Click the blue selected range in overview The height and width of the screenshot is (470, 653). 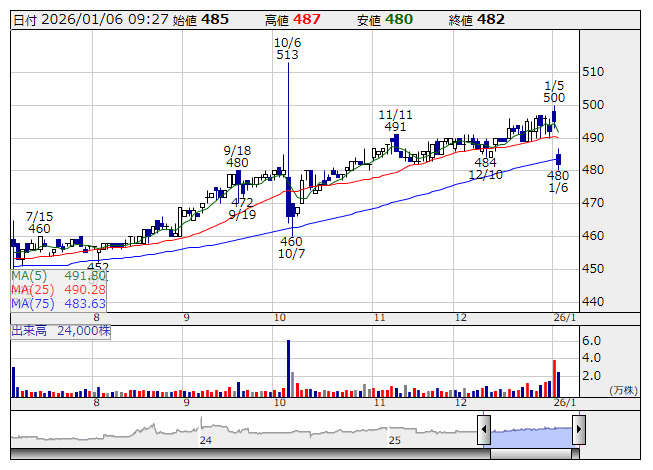click(x=531, y=431)
